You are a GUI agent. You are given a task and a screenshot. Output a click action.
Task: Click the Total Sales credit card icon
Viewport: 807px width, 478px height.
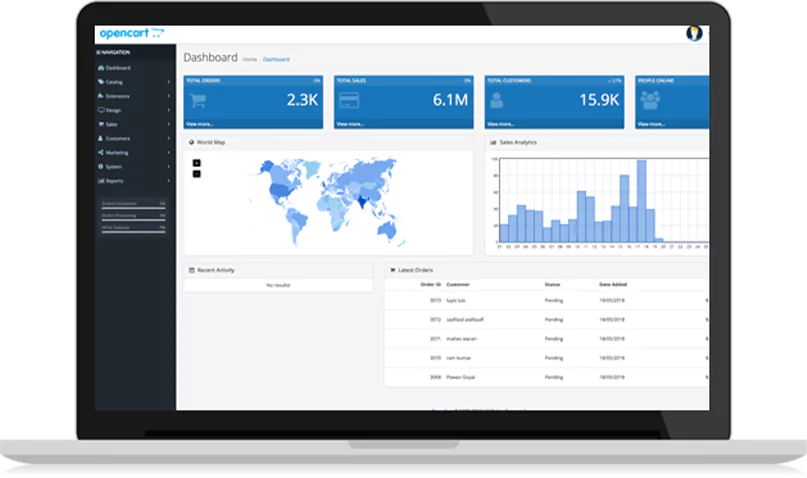pyautogui.click(x=350, y=100)
